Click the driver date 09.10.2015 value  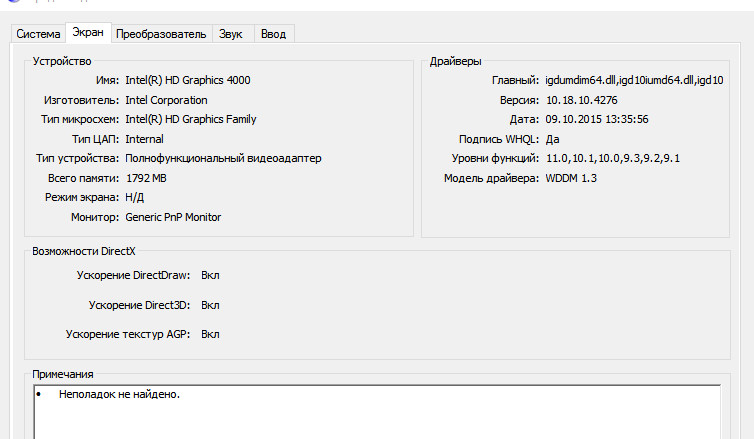point(598,119)
